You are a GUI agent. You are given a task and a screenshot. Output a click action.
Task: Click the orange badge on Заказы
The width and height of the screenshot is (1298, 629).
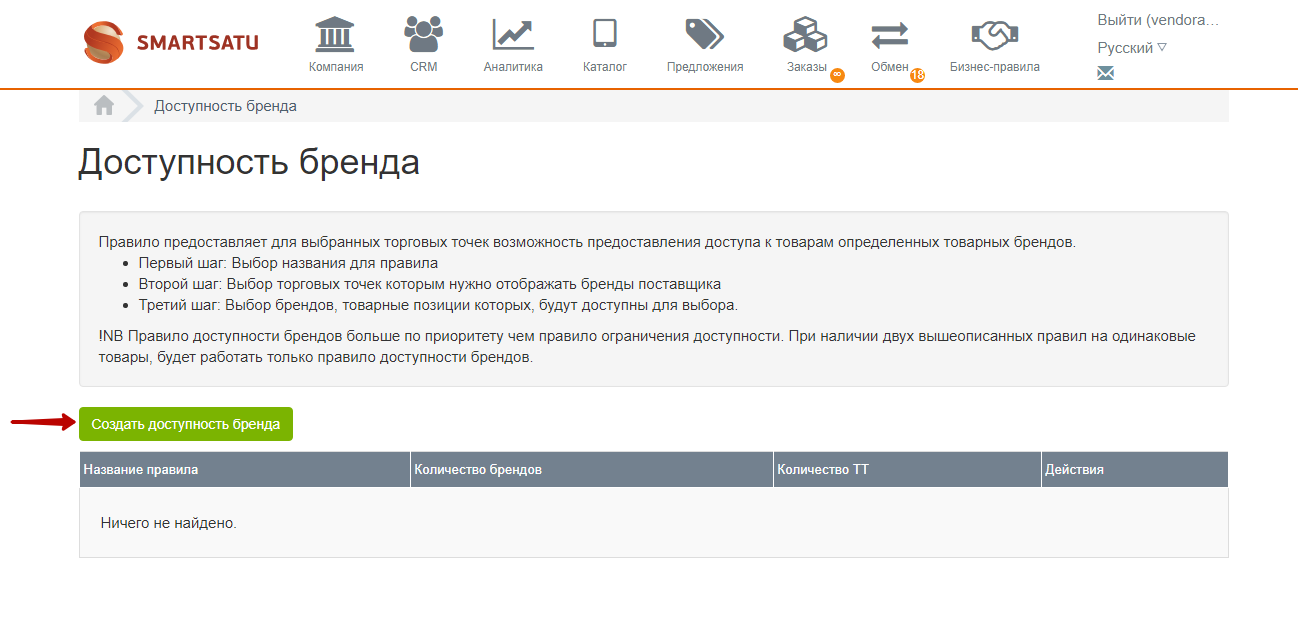[x=837, y=75]
